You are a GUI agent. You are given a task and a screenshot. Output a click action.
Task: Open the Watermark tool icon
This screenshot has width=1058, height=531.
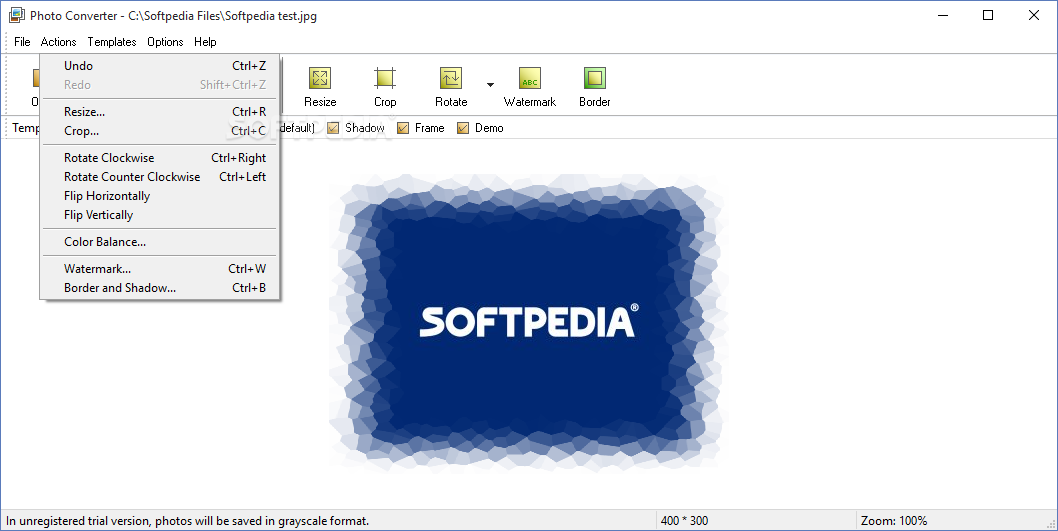point(530,78)
